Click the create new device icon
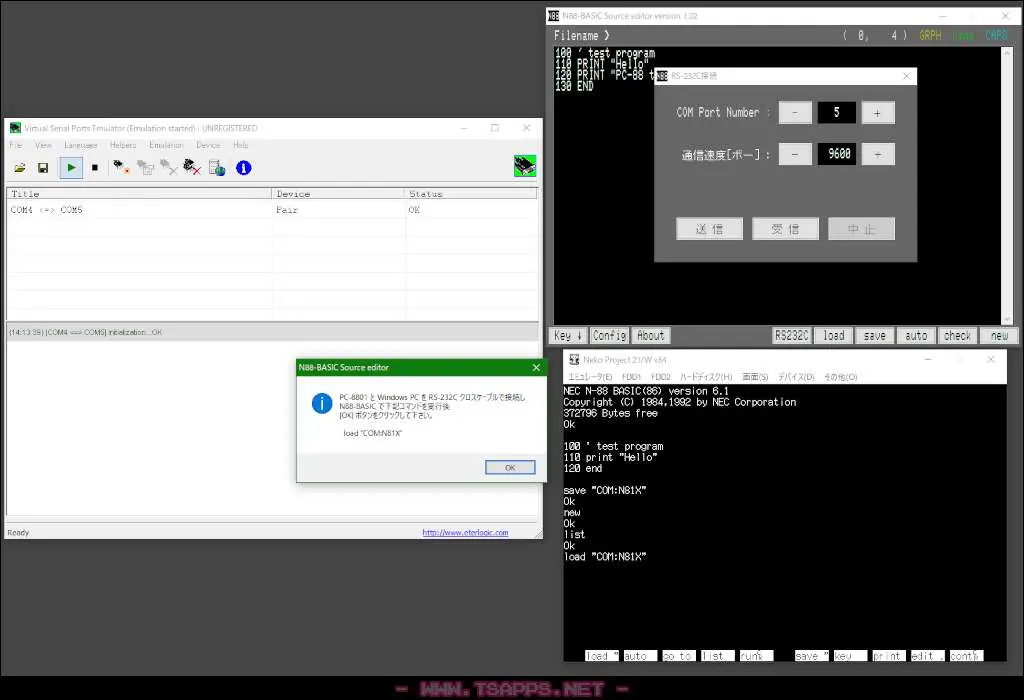Image resolution: width=1024 pixels, height=700 pixels. pyautogui.click(x=121, y=168)
